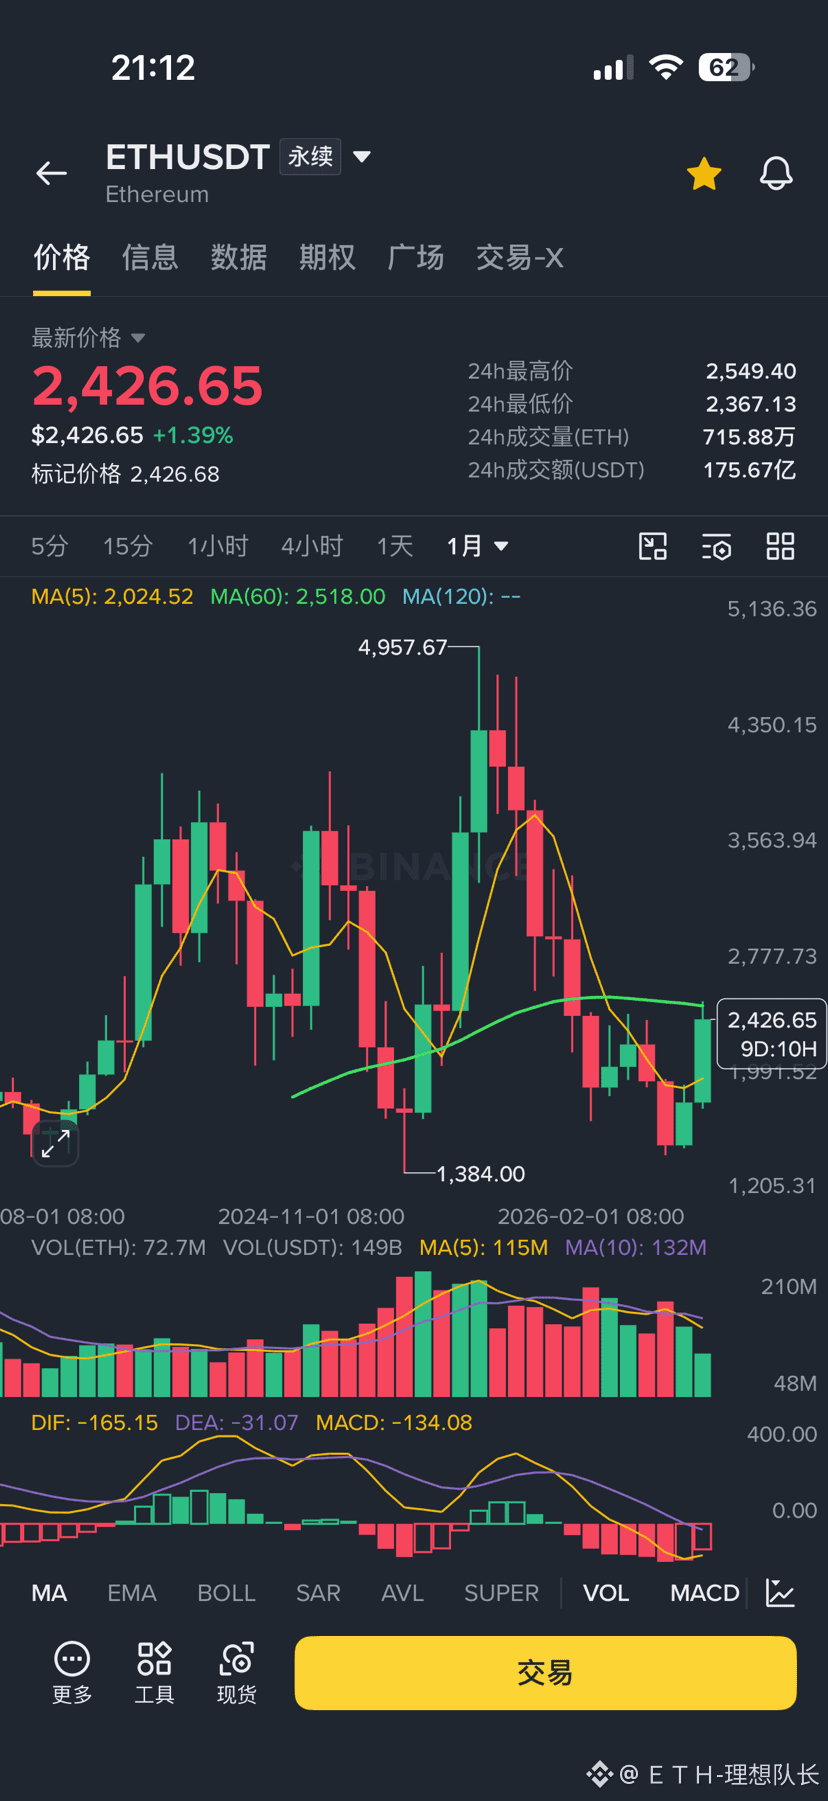Expand chart to fullscreen icon
The height and width of the screenshot is (1801, 828).
(55, 1143)
